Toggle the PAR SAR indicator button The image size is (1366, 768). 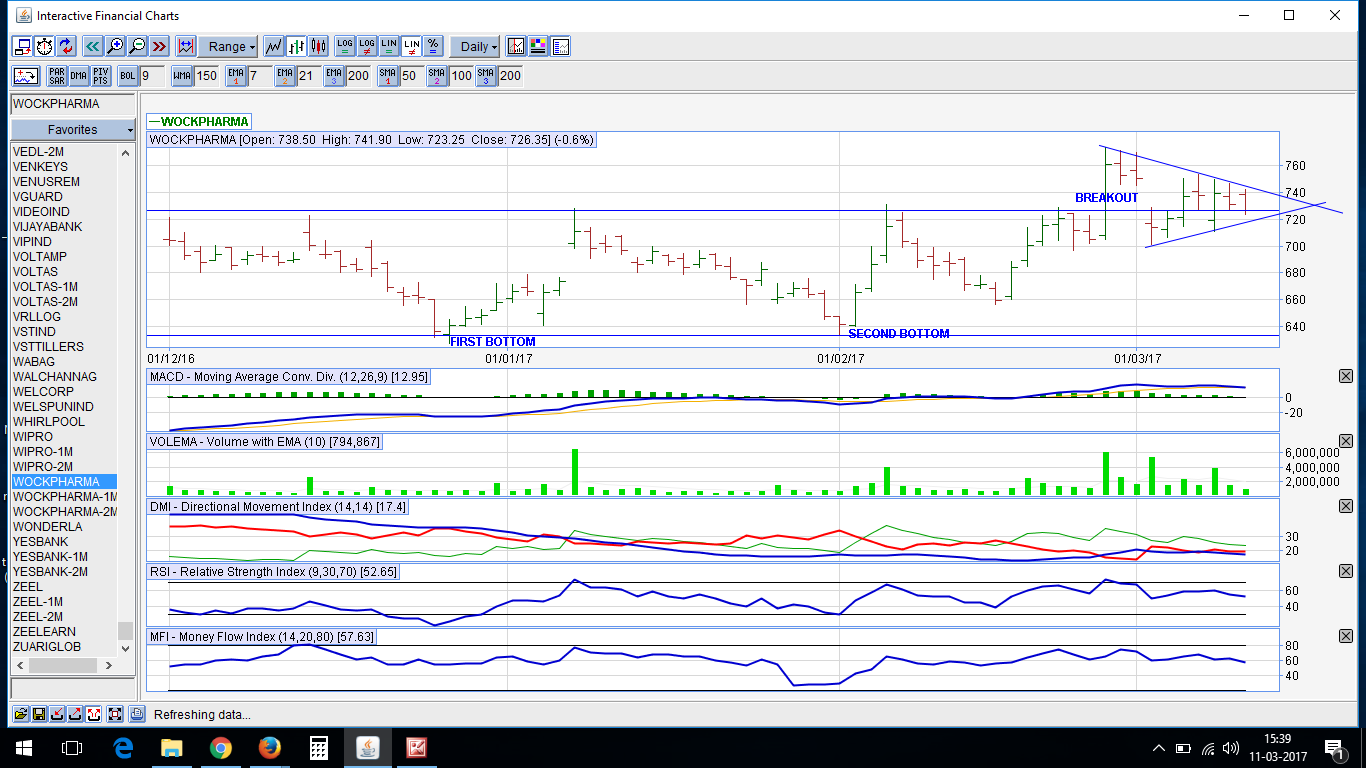[x=57, y=75]
